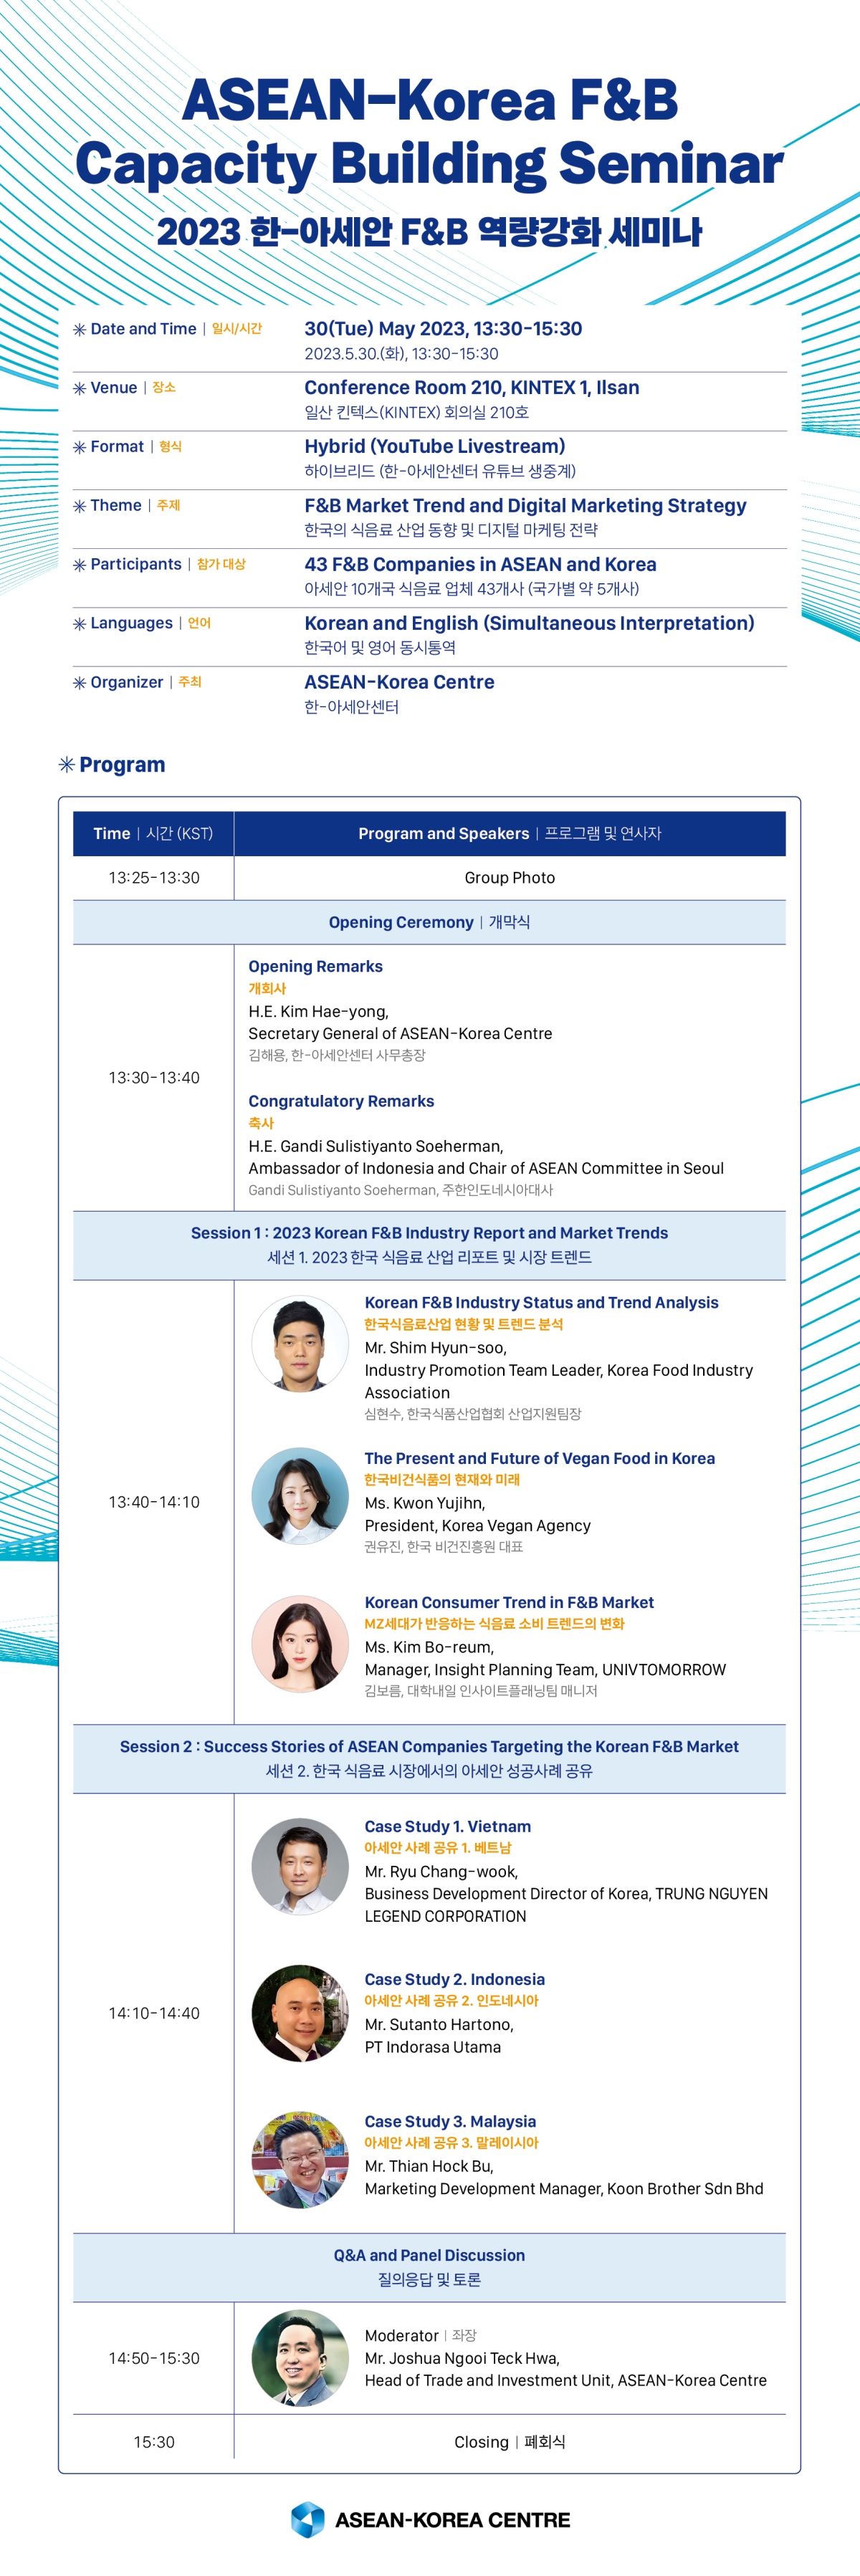This screenshot has width=860, height=2576.
Task: Click the "13:30-13:40" time cell
Action: [x=154, y=1078]
